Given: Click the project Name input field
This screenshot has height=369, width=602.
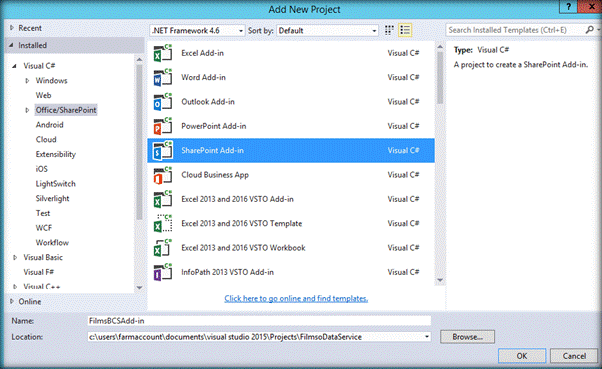Looking at the screenshot, I should (x=259, y=321).
